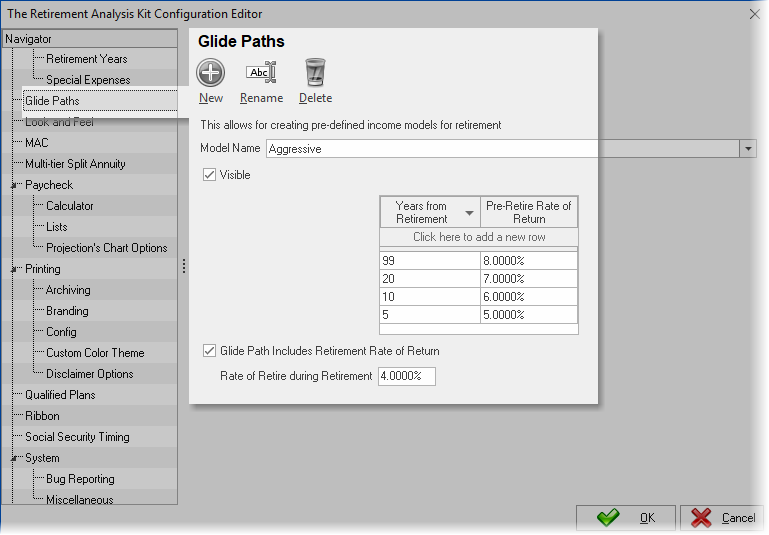Select the 8.0000% rate of return cell
769x535 pixels.
pyautogui.click(x=528, y=260)
